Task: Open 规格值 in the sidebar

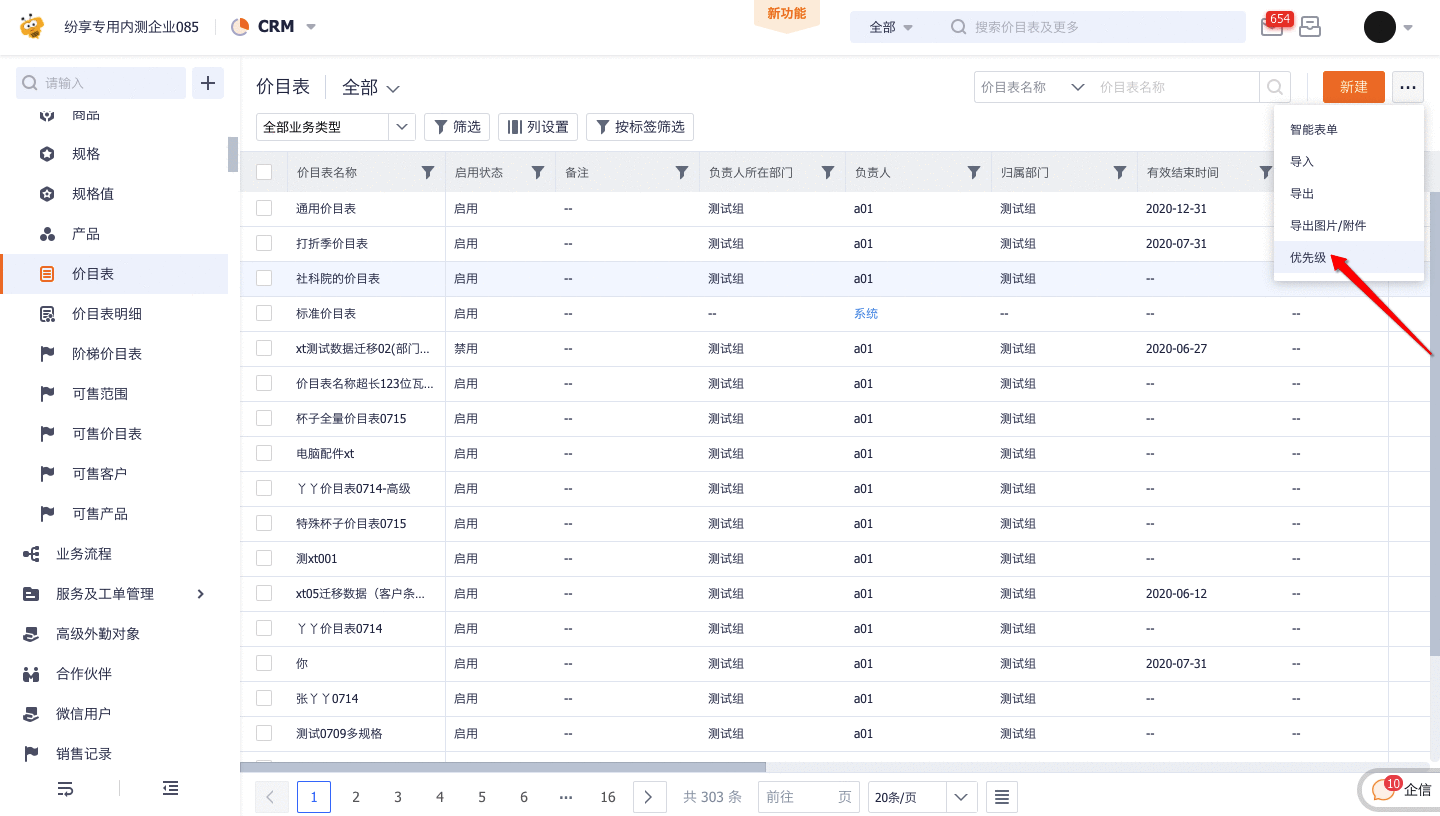Action: (x=92, y=194)
